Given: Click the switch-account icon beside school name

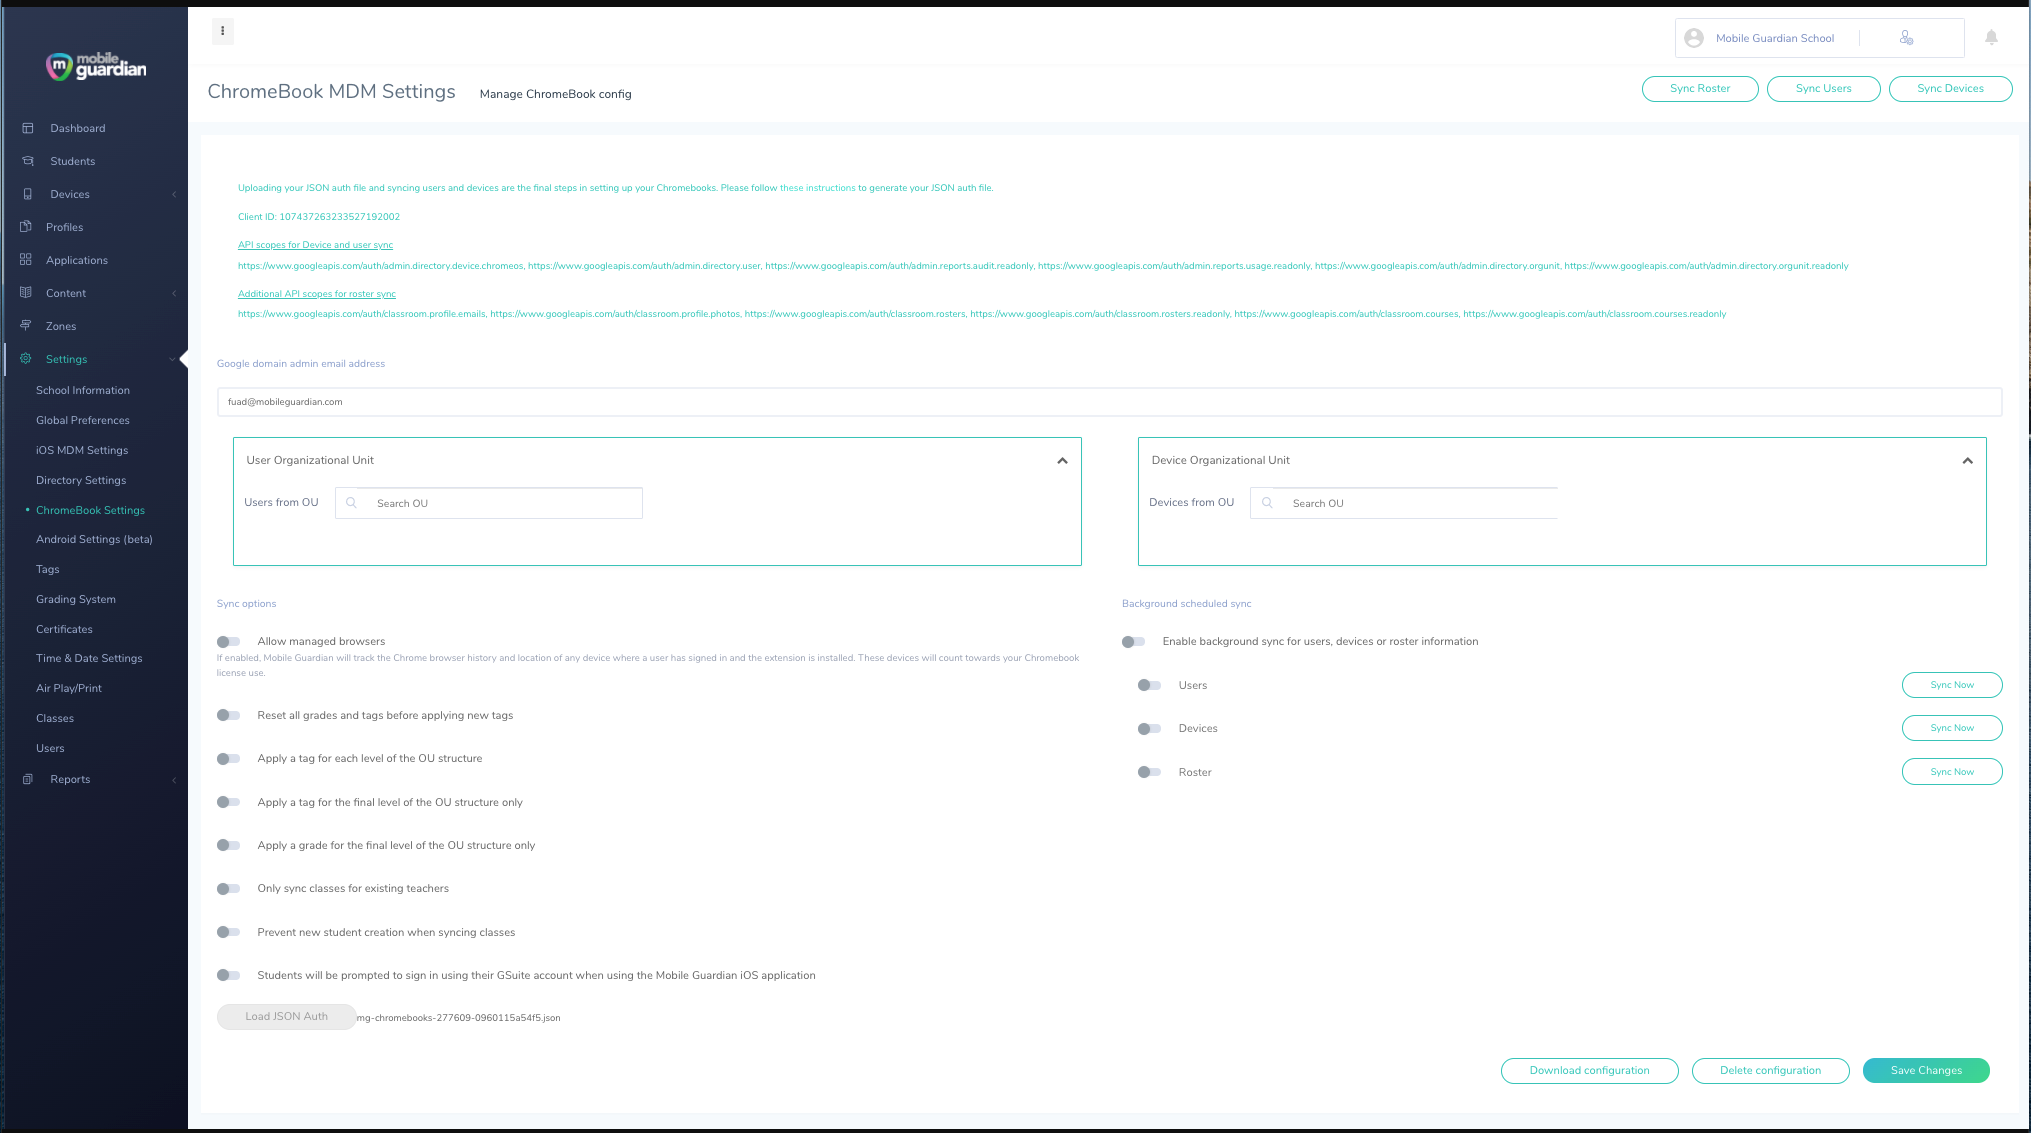Looking at the screenshot, I should coord(1906,38).
